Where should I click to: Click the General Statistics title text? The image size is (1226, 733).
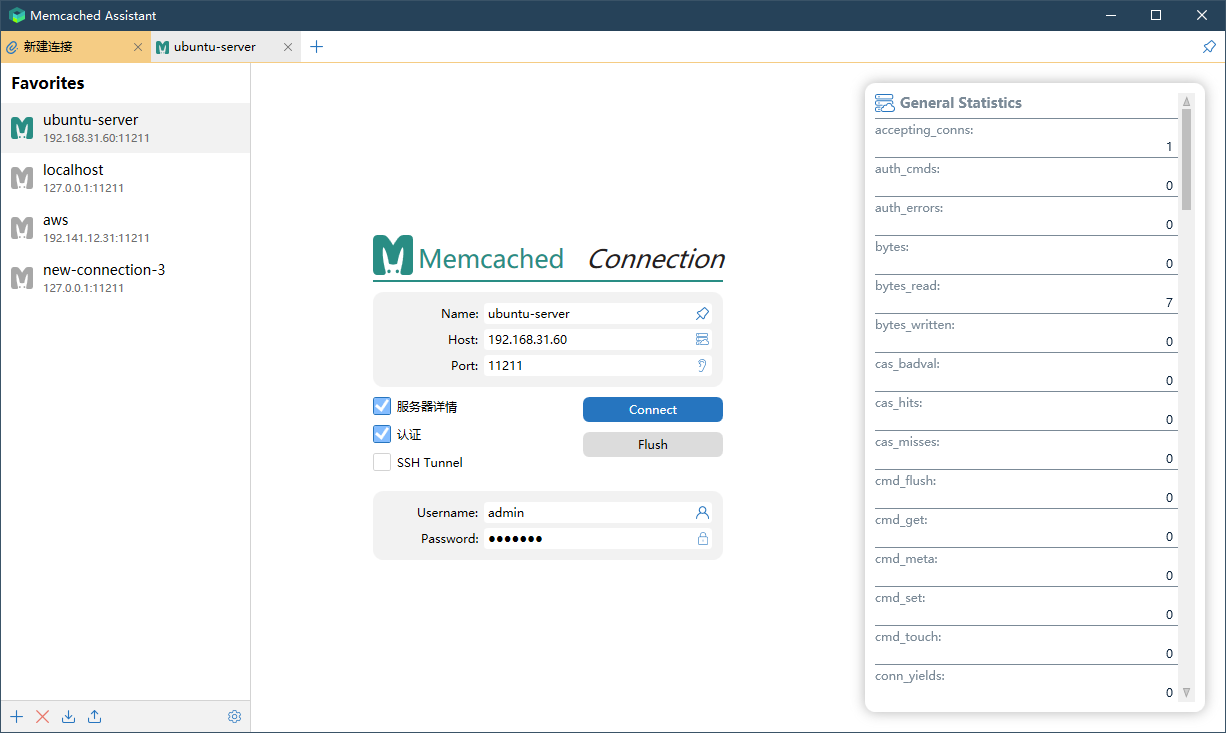click(x=961, y=103)
